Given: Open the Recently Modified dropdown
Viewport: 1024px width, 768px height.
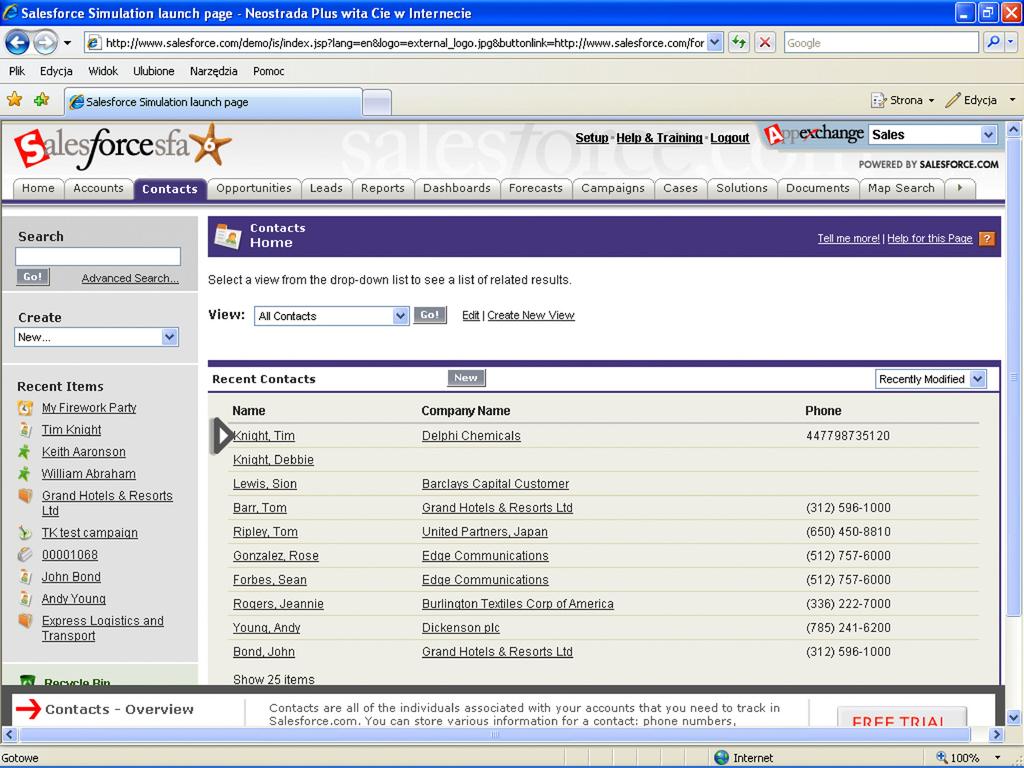Looking at the screenshot, I should [x=978, y=379].
